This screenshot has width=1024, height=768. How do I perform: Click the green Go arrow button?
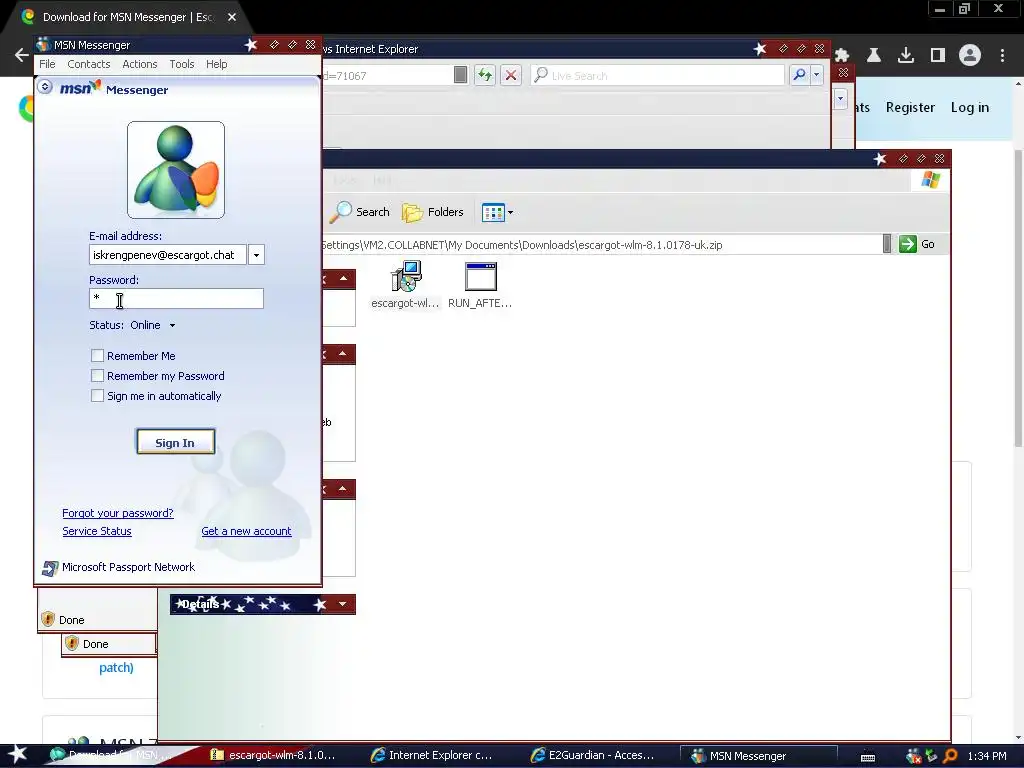(x=908, y=244)
